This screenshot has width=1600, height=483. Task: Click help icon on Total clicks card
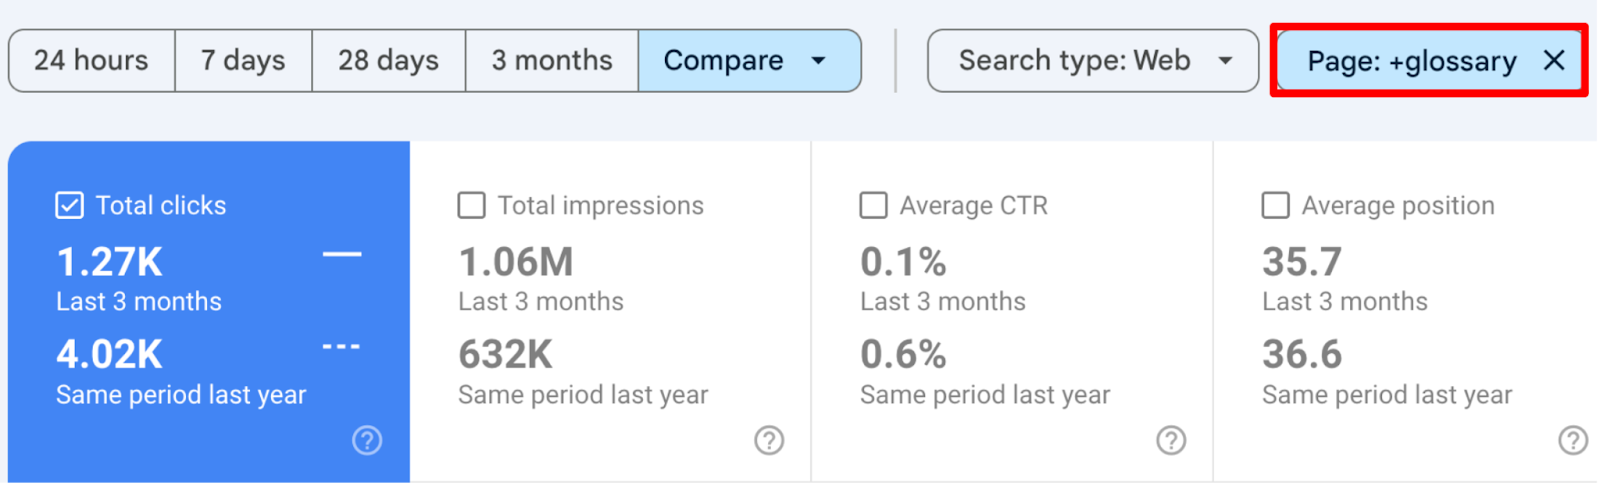coord(367,440)
